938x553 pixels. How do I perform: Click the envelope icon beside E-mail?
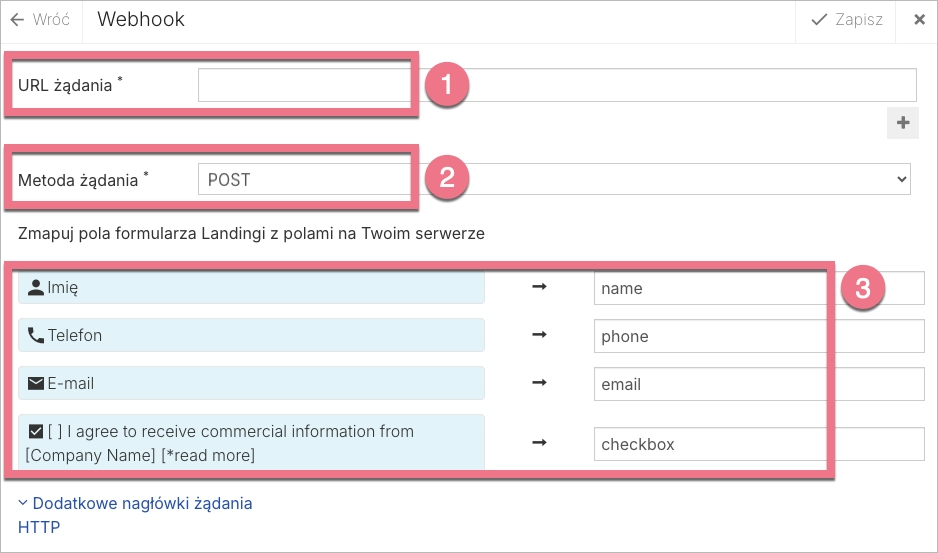[x=36, y=384]
